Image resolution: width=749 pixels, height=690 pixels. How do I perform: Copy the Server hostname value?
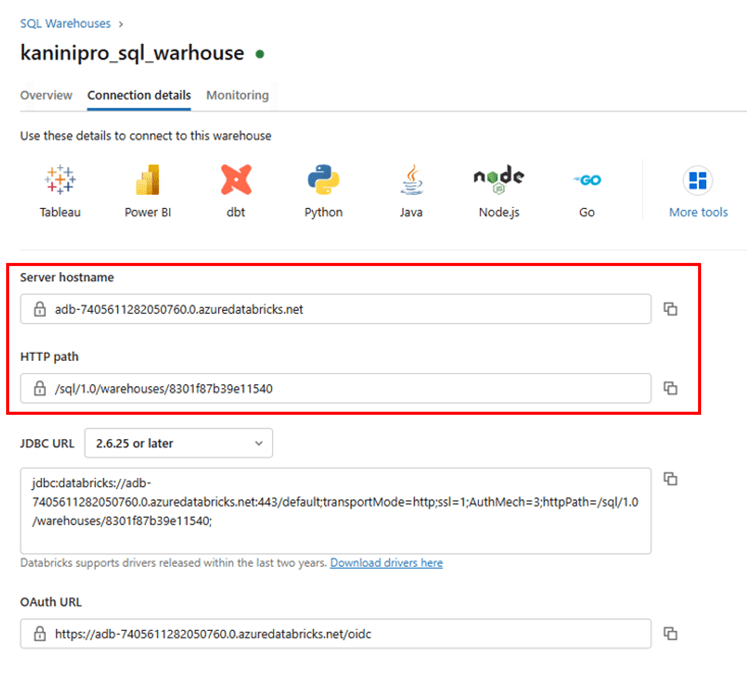coord(671,310)
